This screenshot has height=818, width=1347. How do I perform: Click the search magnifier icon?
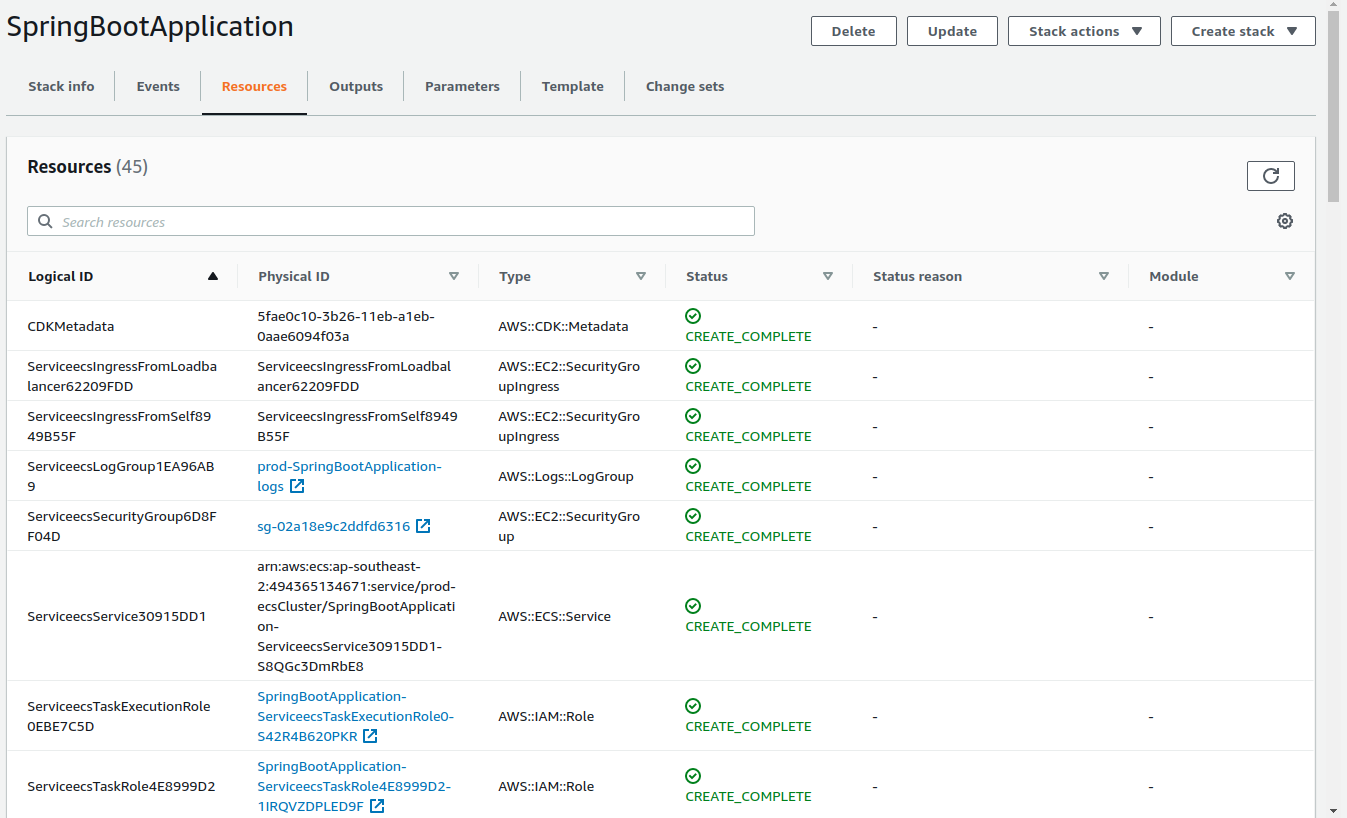(x=45, y=221)
